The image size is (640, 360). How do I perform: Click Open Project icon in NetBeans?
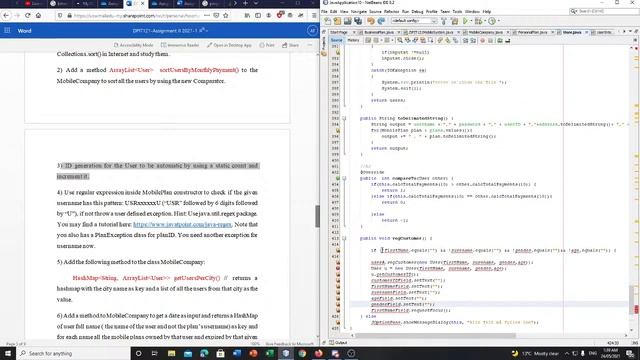click(x=347, y=21)
